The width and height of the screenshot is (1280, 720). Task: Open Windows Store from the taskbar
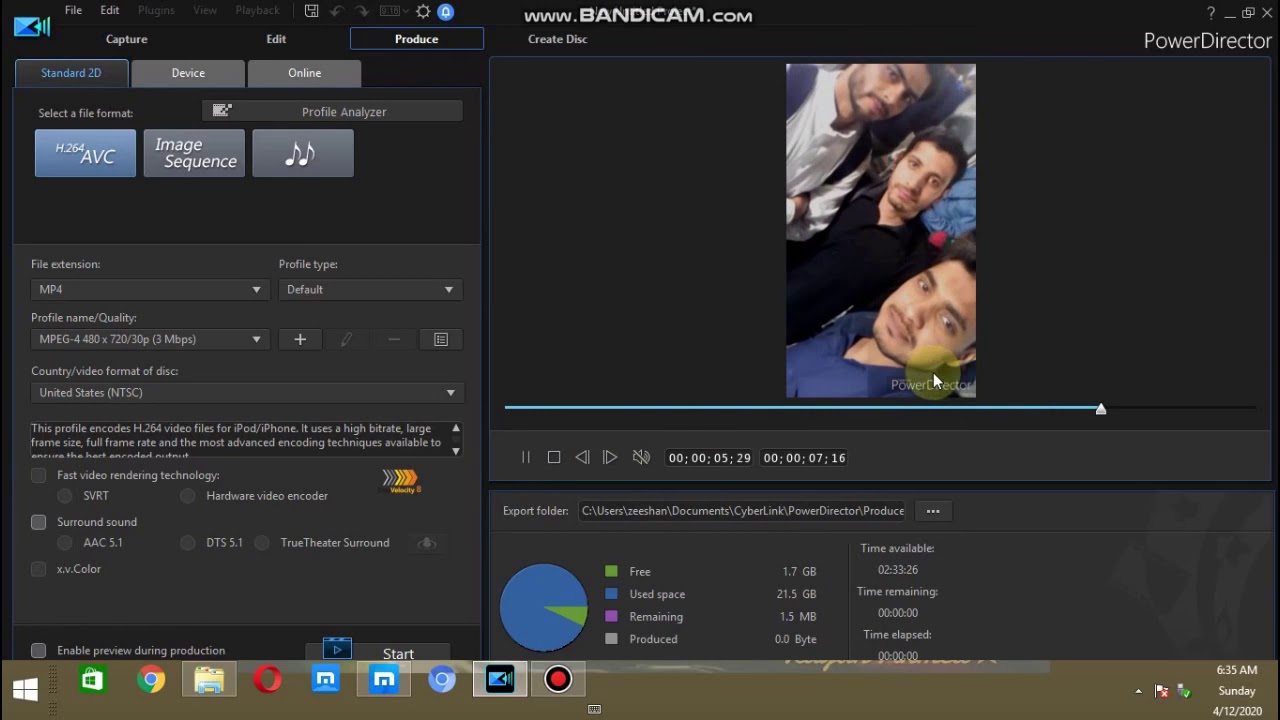(x=92, y=680)
